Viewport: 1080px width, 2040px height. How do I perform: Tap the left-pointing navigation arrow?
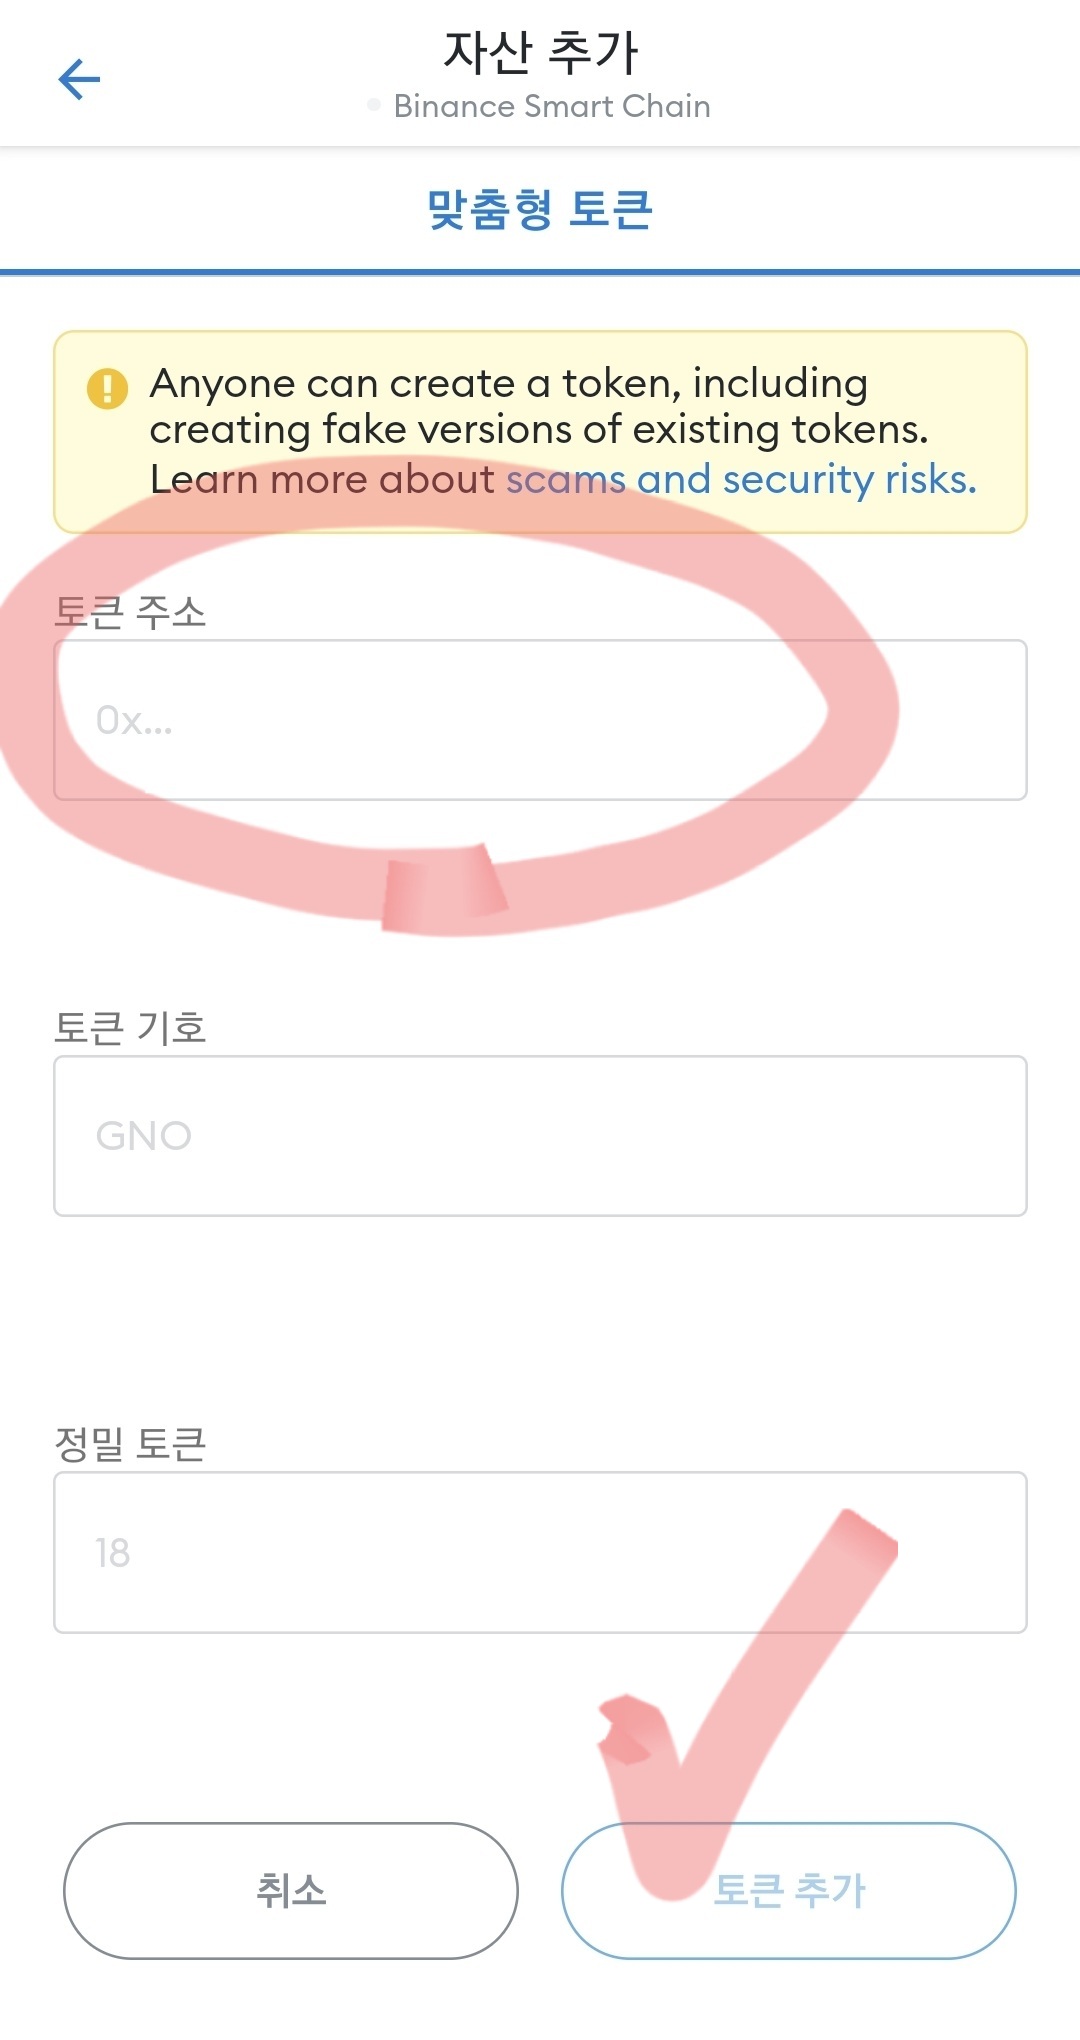pyautogui.click(x=80, y=78)
